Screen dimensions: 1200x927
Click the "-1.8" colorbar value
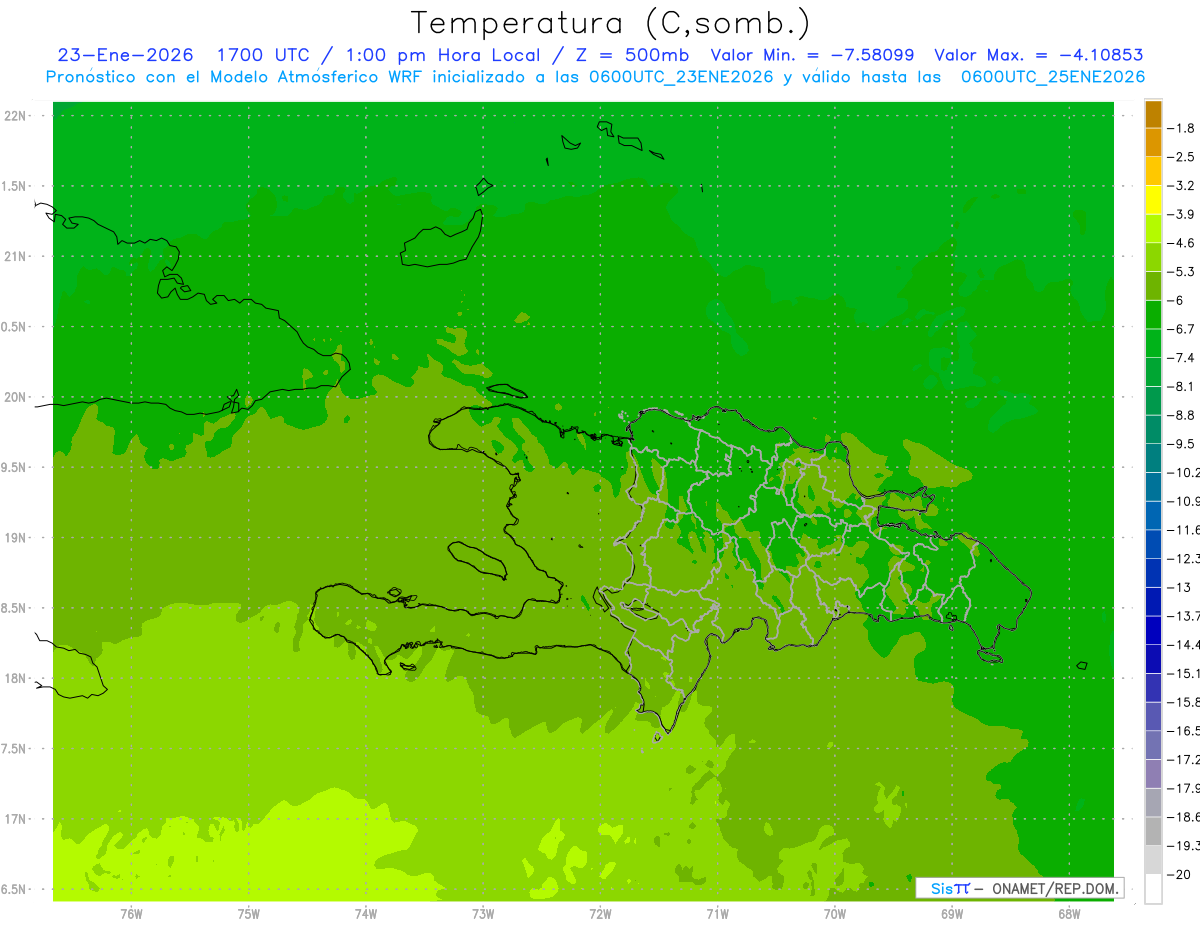pos(1180,128)
